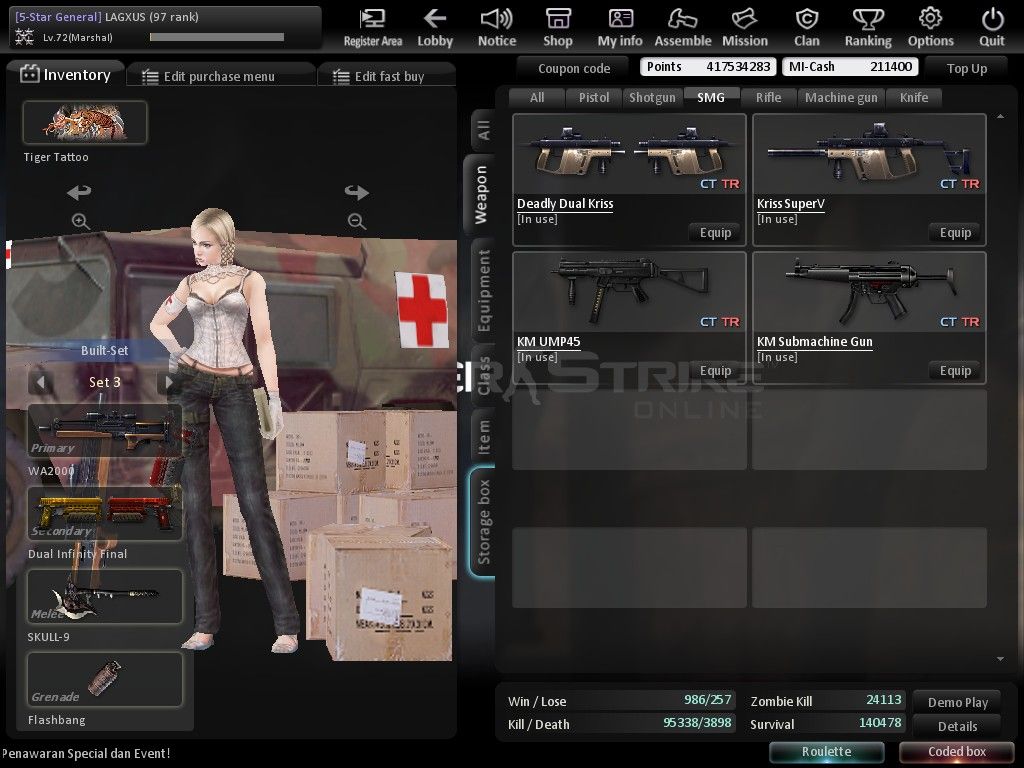This screenshot has height=768, width=1024.
Task: Select the SMG weapon tab
Action: [711, 97]
